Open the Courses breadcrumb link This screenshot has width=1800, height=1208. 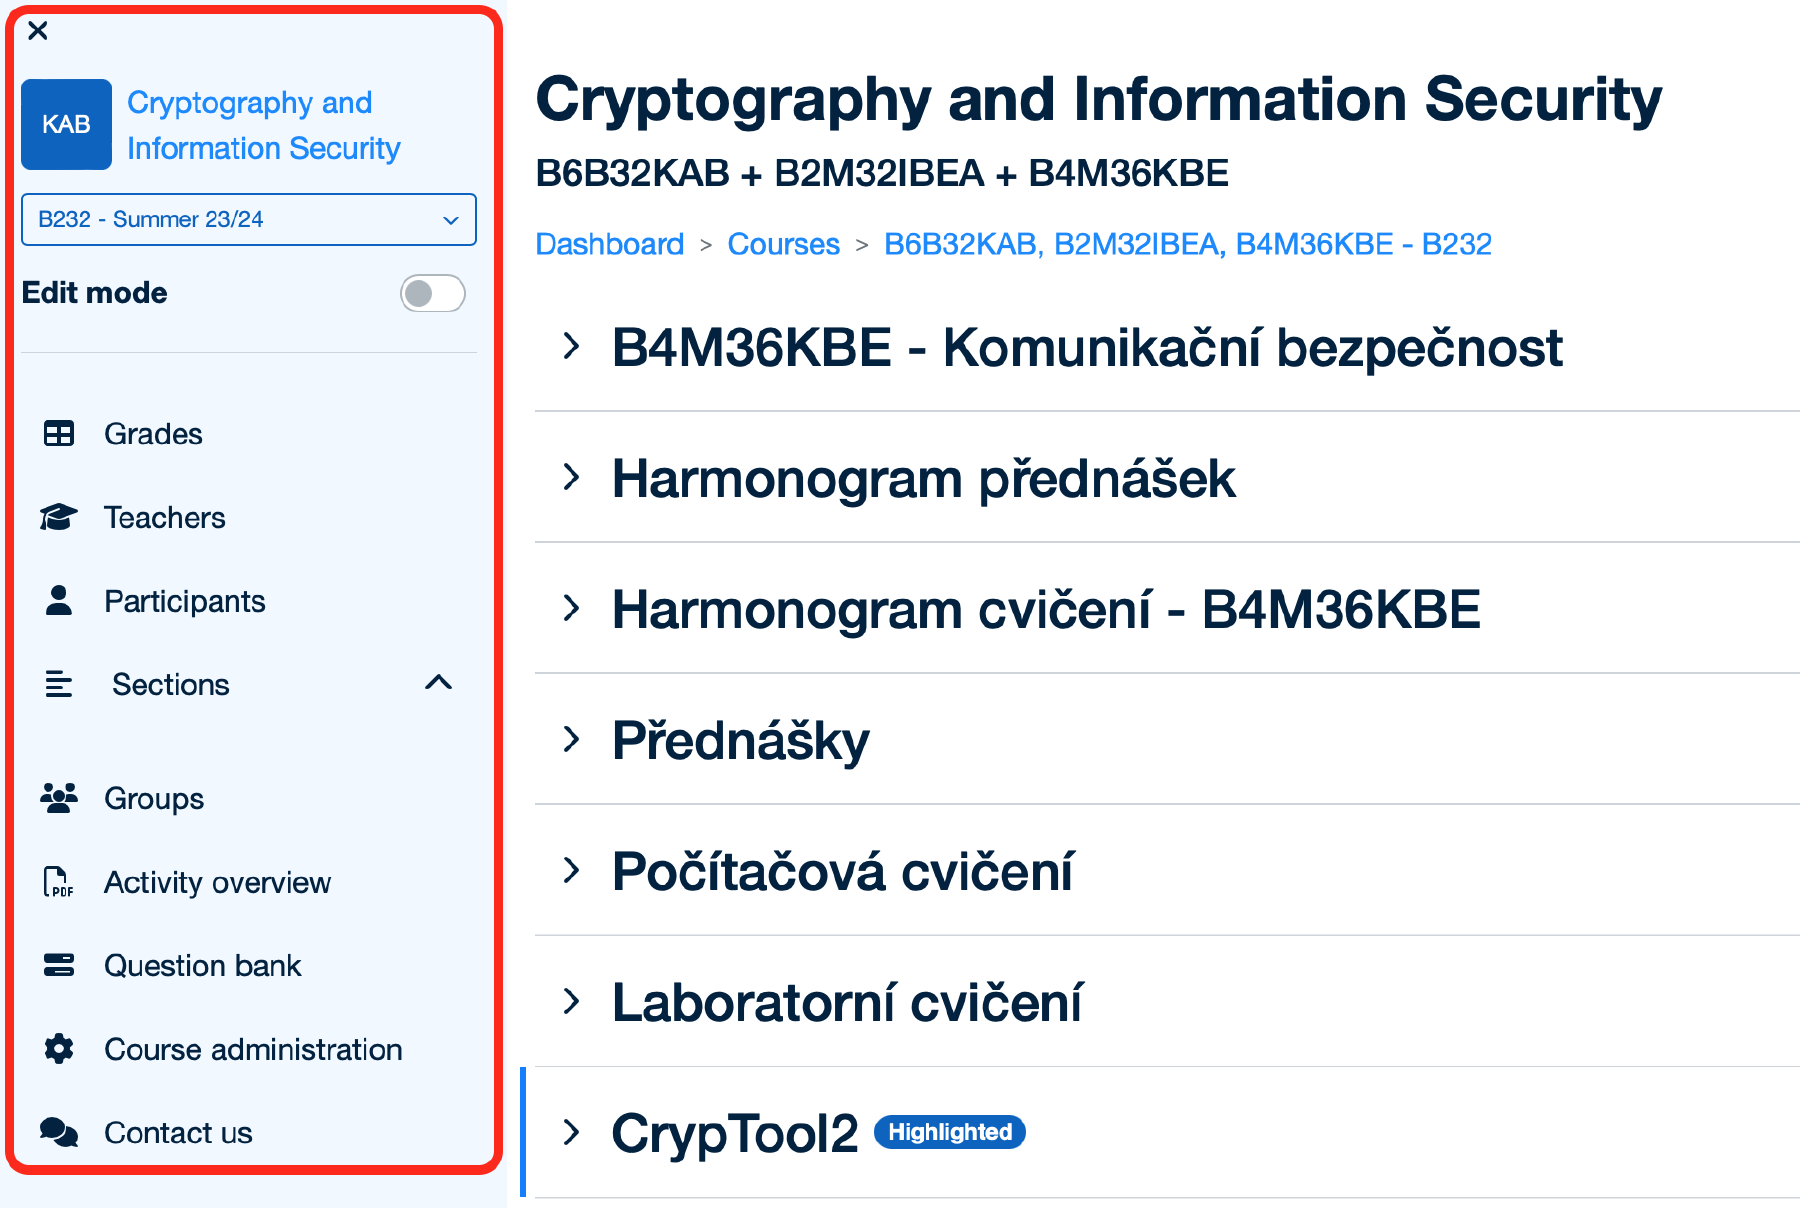pos(783,244)
